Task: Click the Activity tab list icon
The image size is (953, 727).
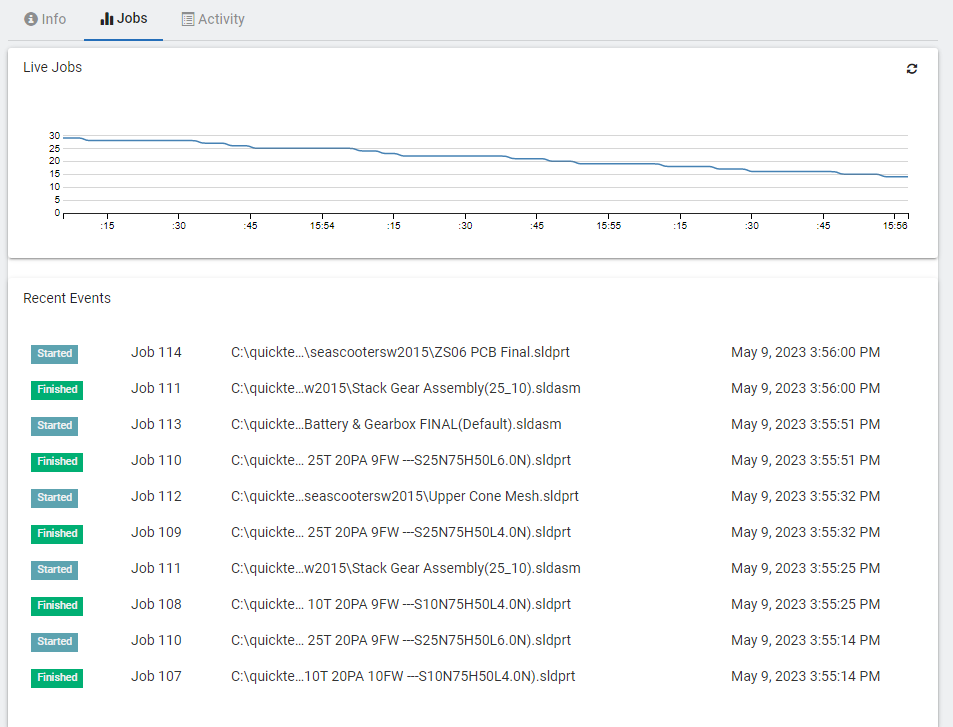Action: (188, 19)
